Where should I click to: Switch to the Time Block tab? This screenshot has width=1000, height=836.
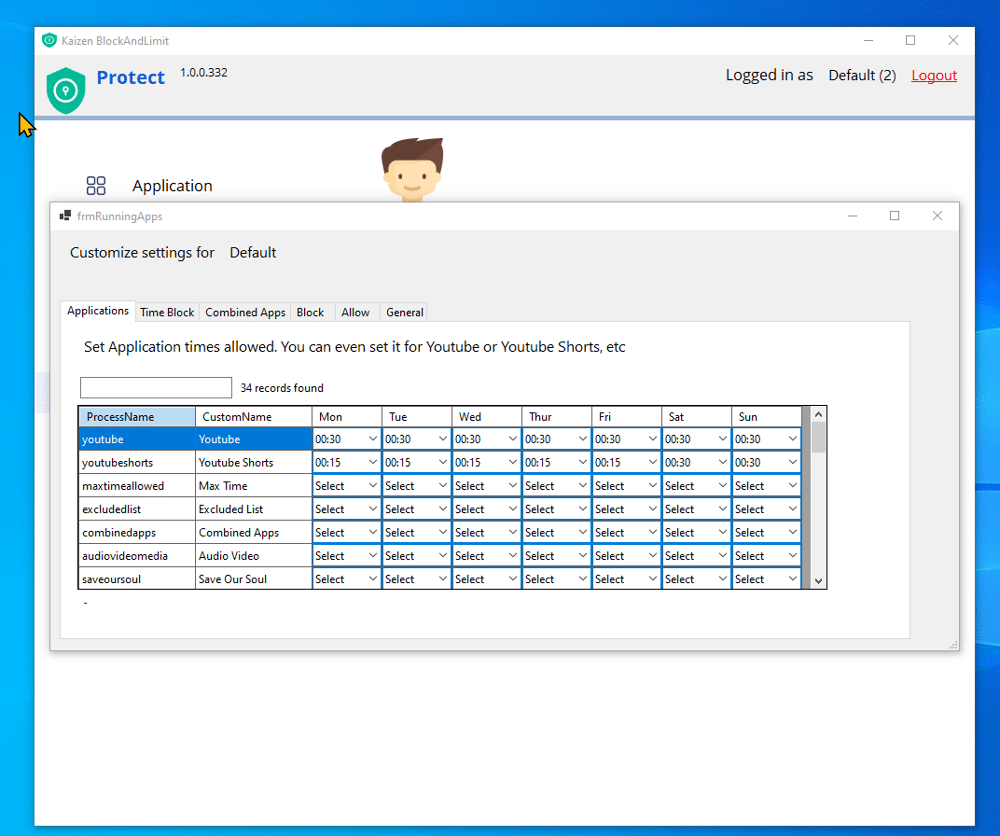click(167, 312)
